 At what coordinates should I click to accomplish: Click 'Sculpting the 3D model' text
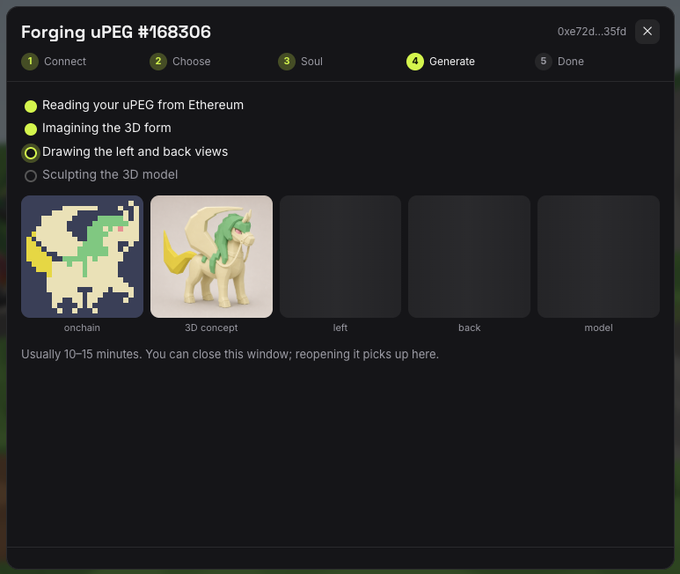click(x=110, y=174)
